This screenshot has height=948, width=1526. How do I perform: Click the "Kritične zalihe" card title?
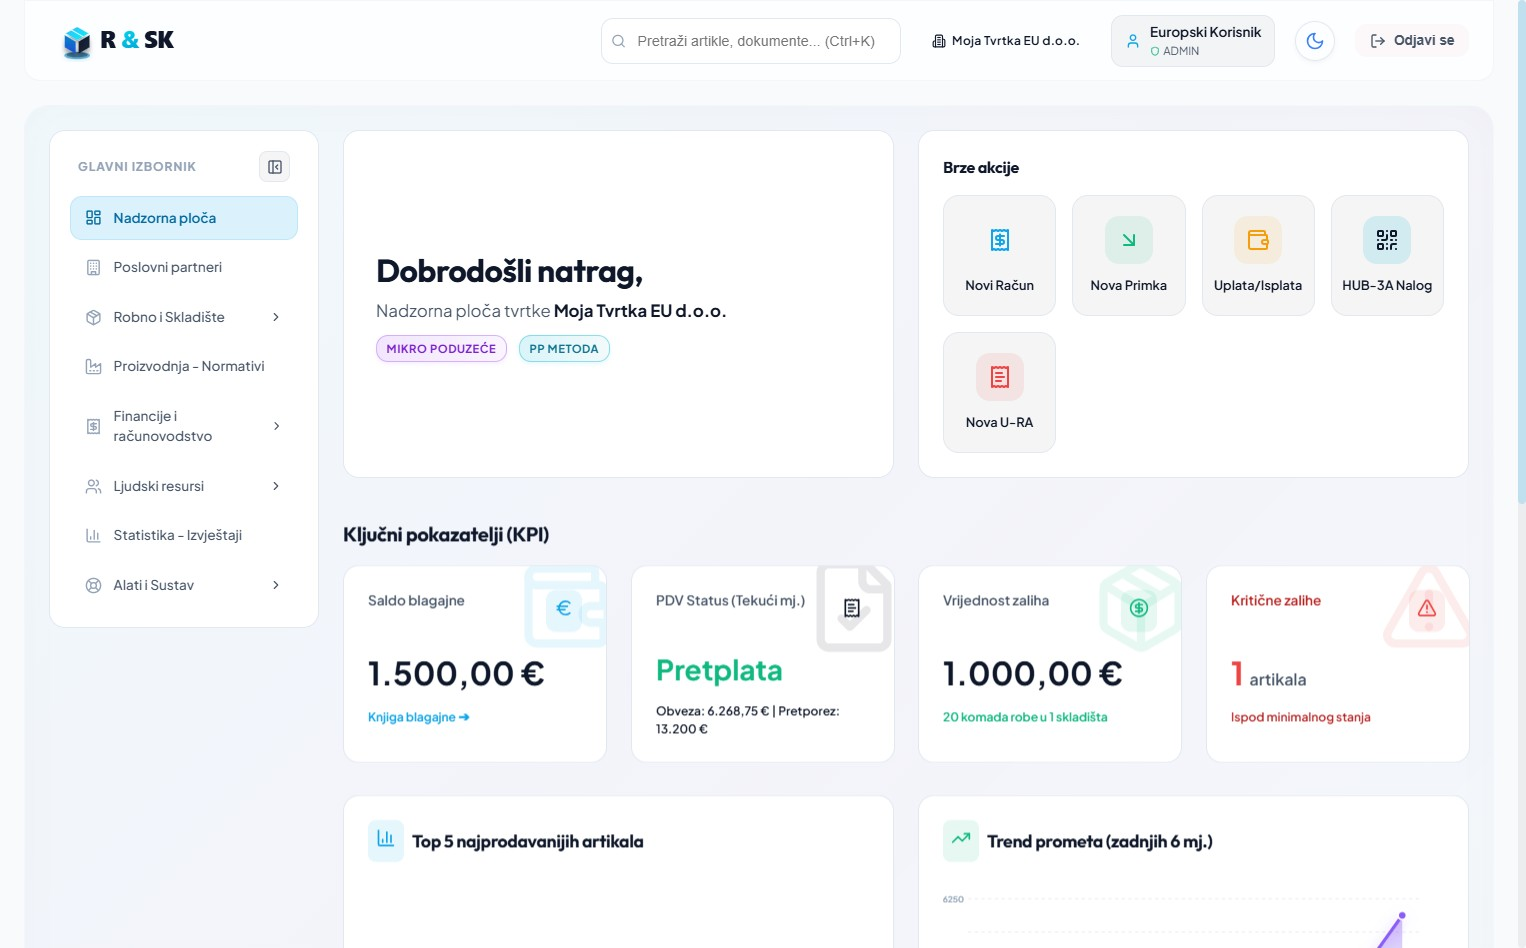[x=1276, y=601]
